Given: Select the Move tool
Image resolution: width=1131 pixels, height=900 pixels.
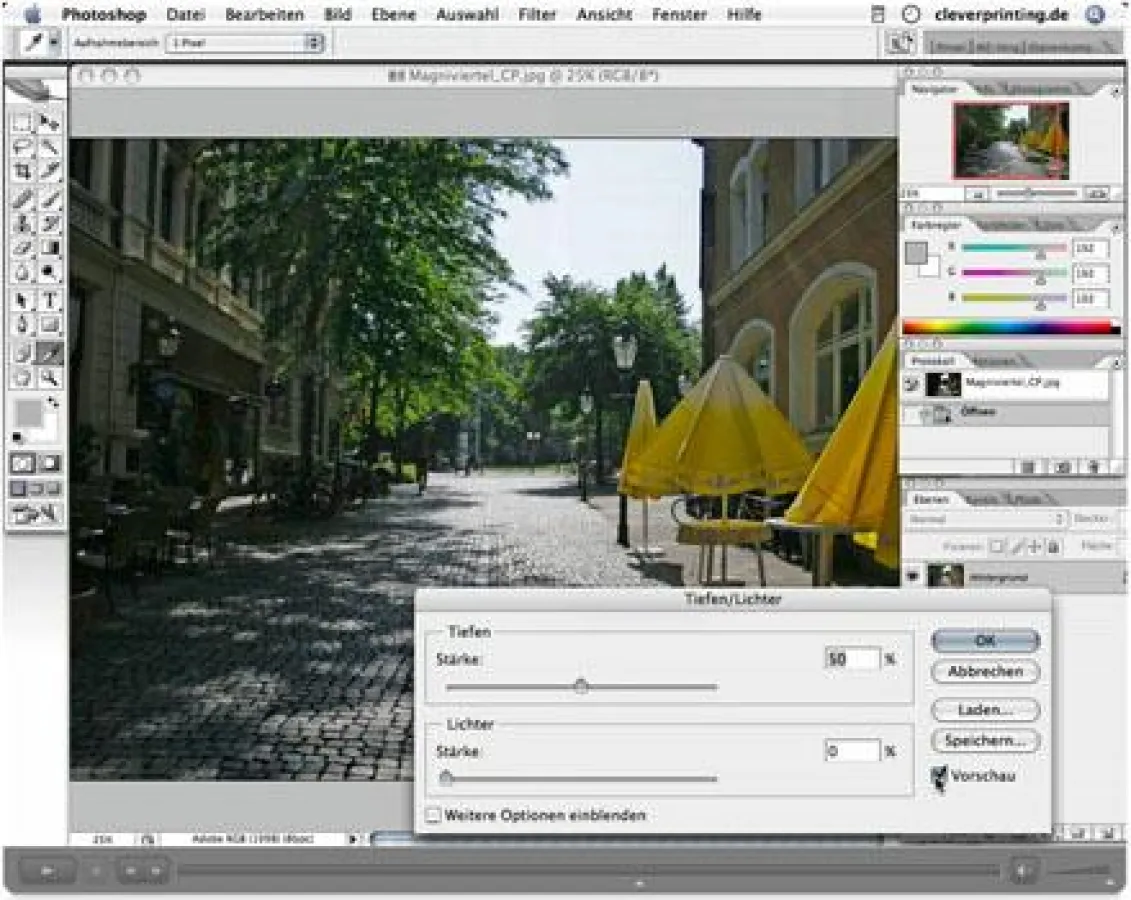Looking at the screenshot, I should [49, 123].
